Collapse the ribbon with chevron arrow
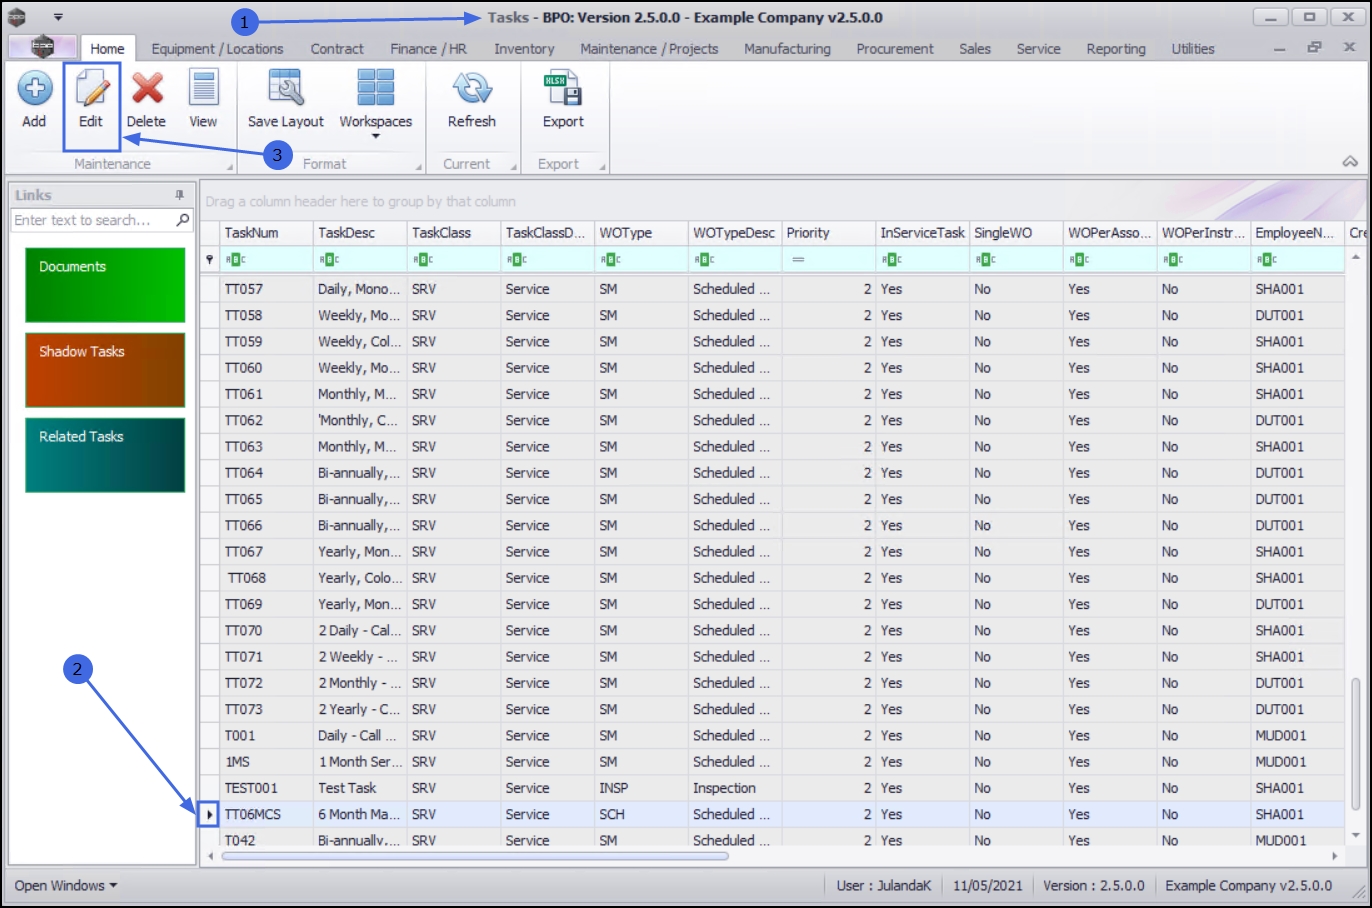 (x=1349, y=162)
